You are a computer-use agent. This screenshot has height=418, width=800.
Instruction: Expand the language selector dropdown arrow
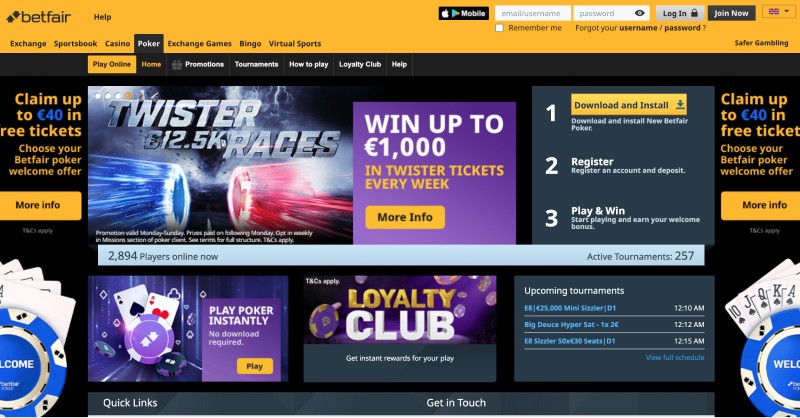click(787, 11)
